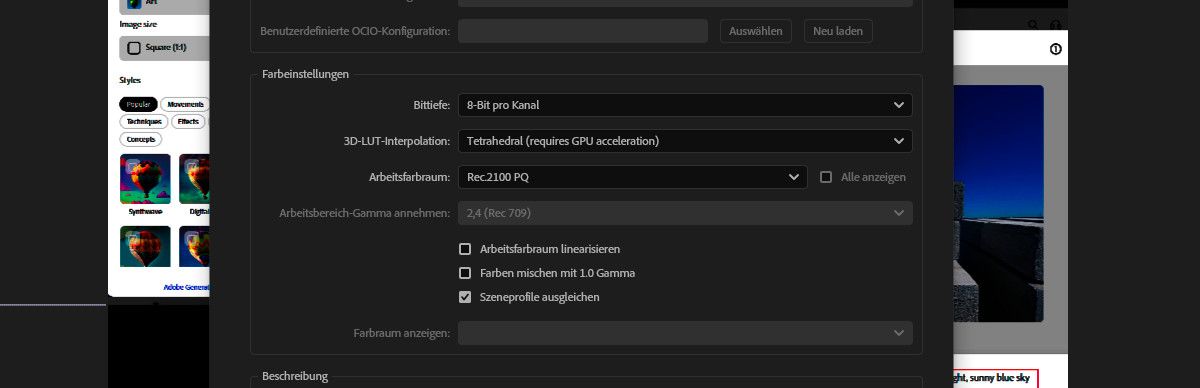The image size is (1200, 388).
Task: Open the info icon above the sky image
Action: tap(1056, 50)
